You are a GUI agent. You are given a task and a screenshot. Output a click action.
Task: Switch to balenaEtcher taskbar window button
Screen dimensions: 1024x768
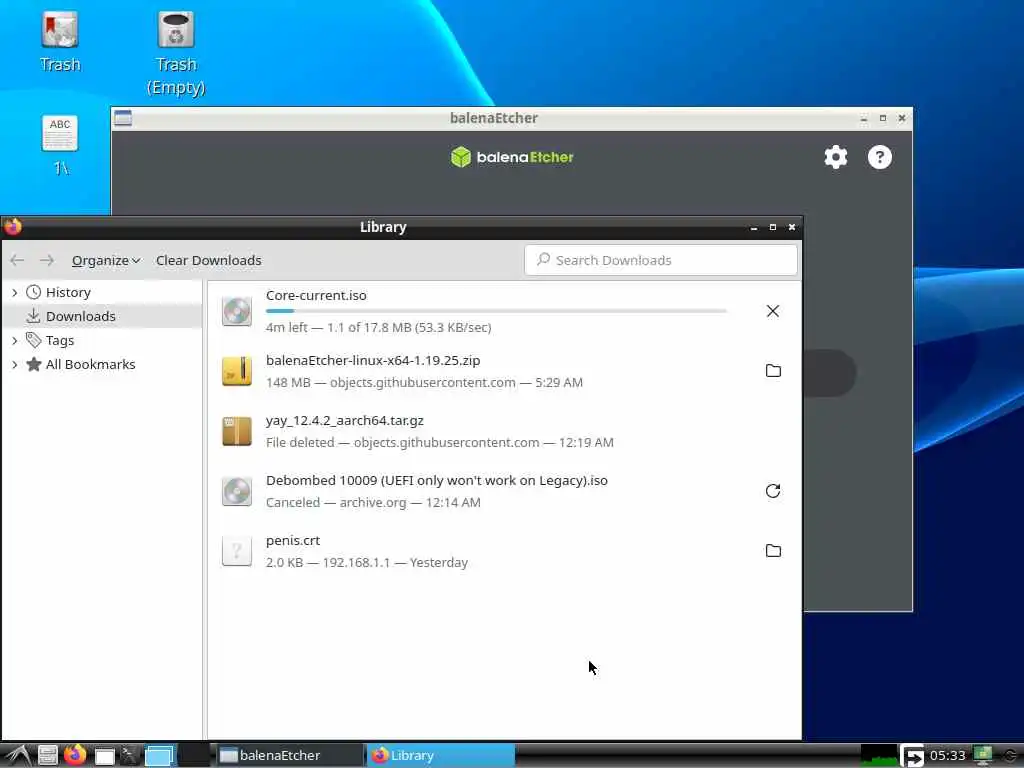pos(289,756)
